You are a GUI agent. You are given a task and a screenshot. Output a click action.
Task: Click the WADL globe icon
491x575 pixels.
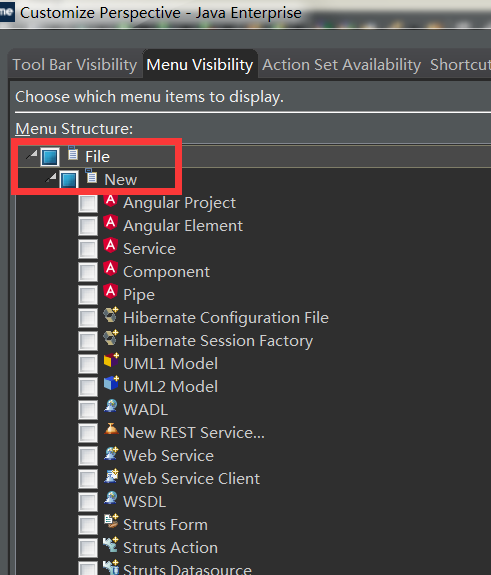111,406
